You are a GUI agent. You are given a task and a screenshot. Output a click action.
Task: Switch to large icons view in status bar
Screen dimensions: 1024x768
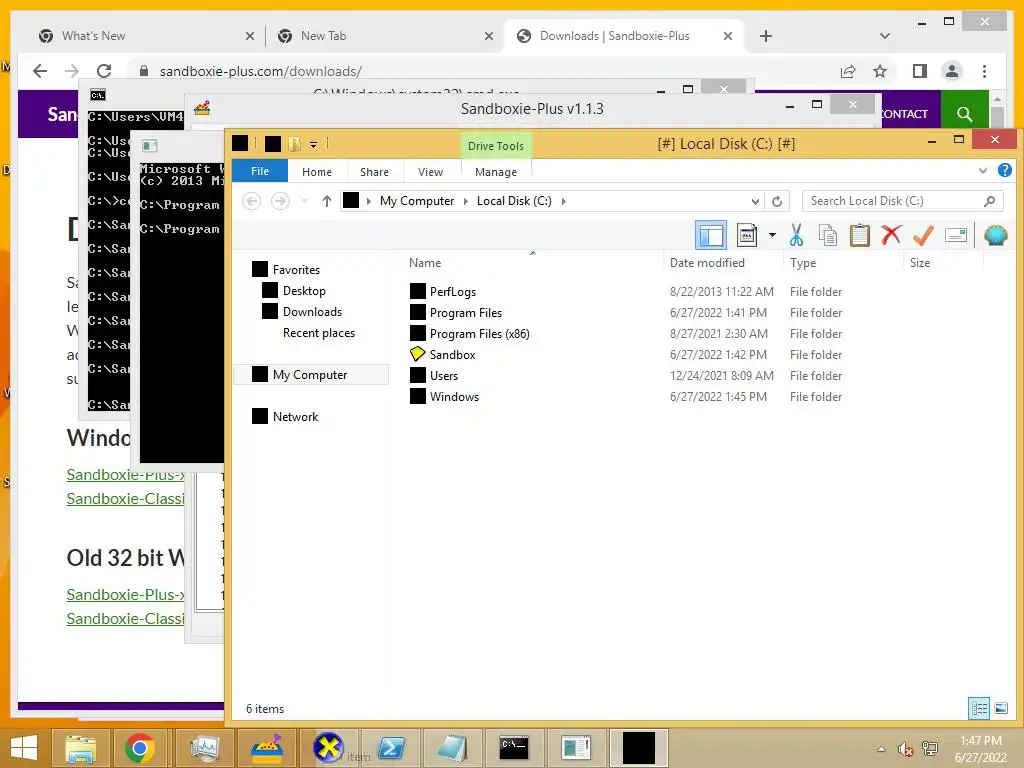[1000, 708]
